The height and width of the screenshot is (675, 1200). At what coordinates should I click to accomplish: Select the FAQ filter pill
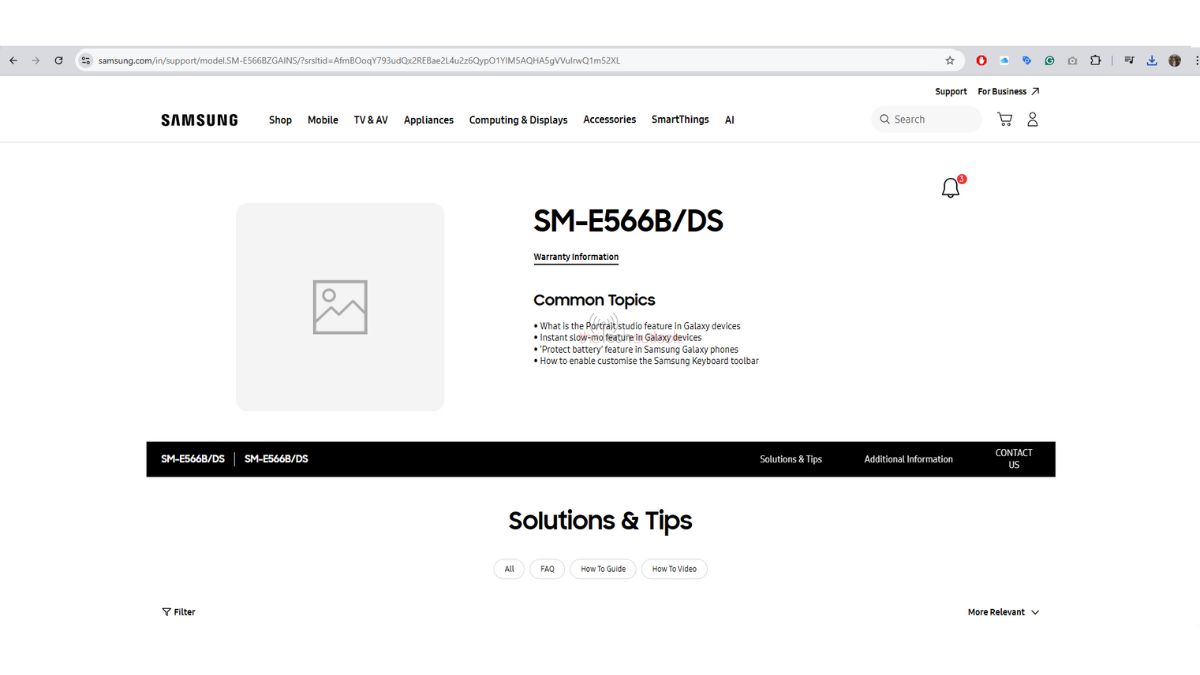click(547, 569)
